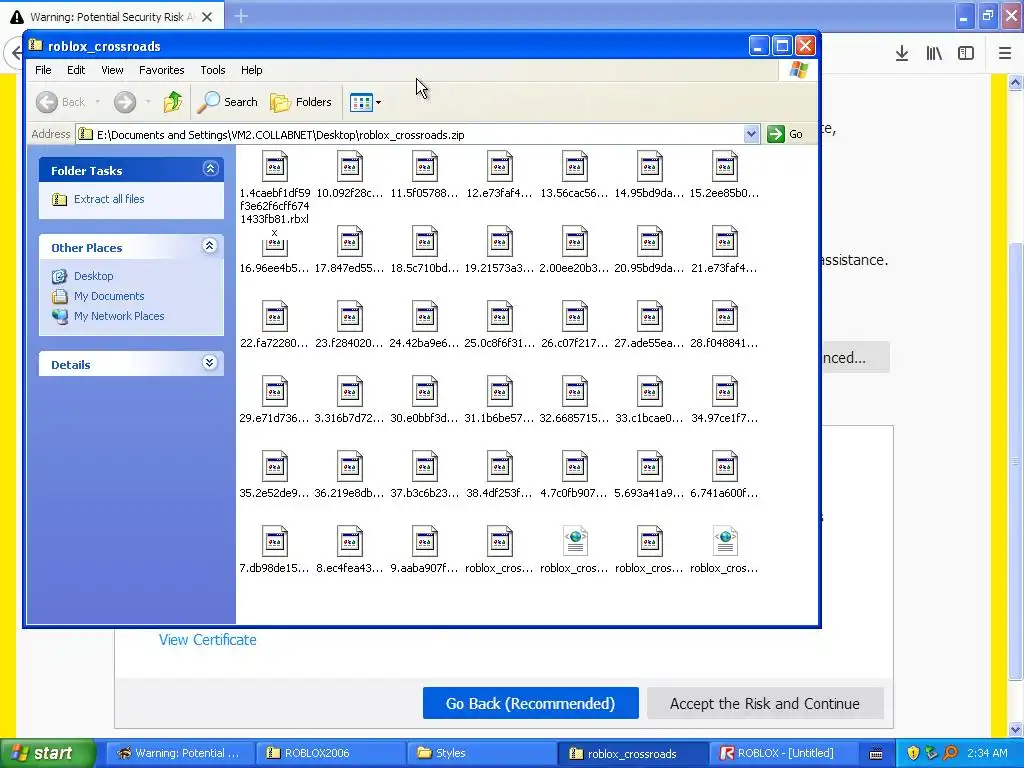Expand the Details panel
The image size is (1024, 768).
[210, 363]
